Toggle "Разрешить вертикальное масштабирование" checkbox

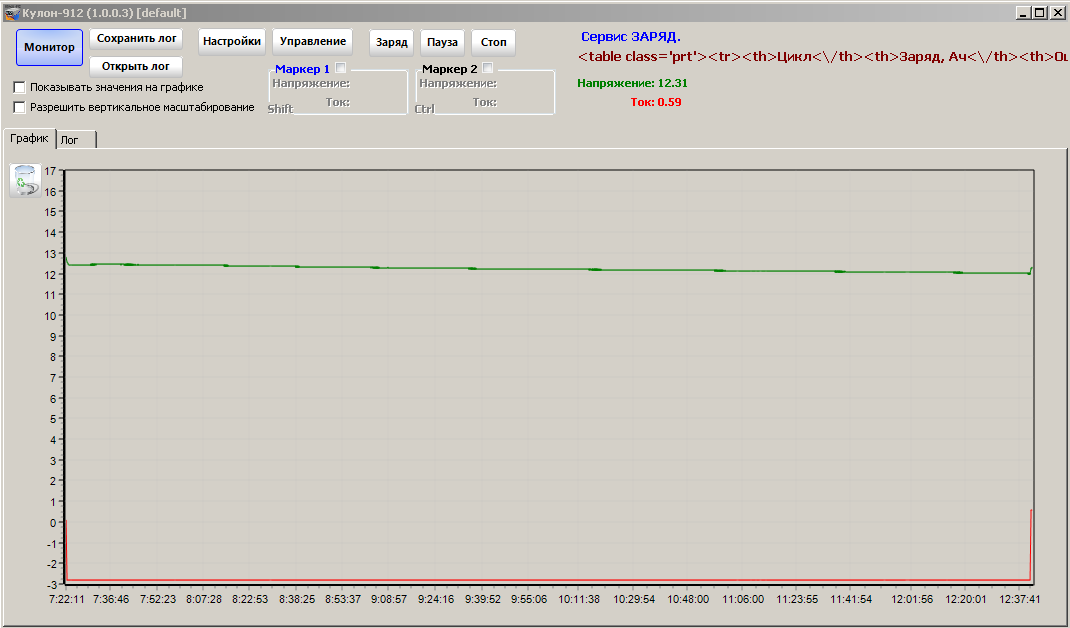20,107
